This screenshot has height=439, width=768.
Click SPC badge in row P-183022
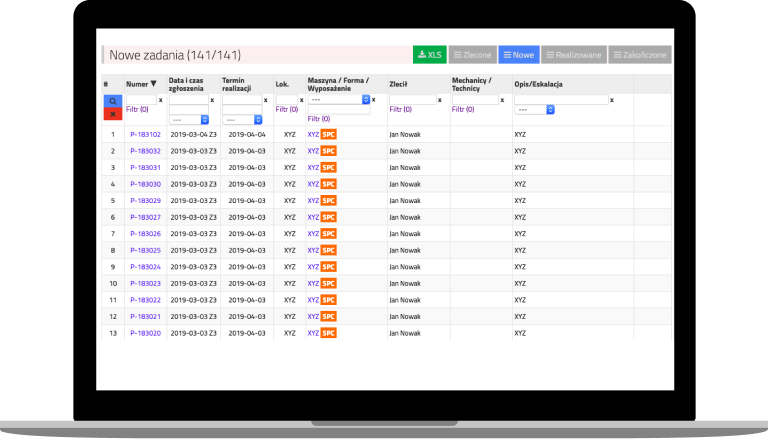pos(329,300)
